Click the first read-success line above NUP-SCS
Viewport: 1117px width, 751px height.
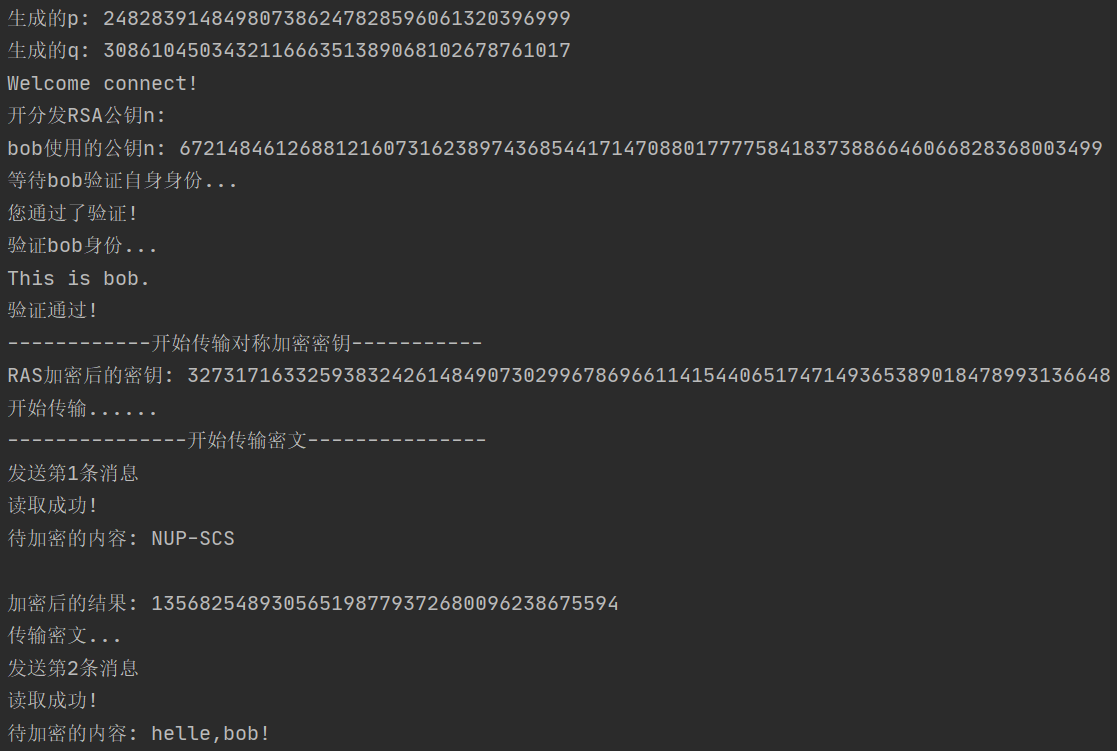click(53, 506)
